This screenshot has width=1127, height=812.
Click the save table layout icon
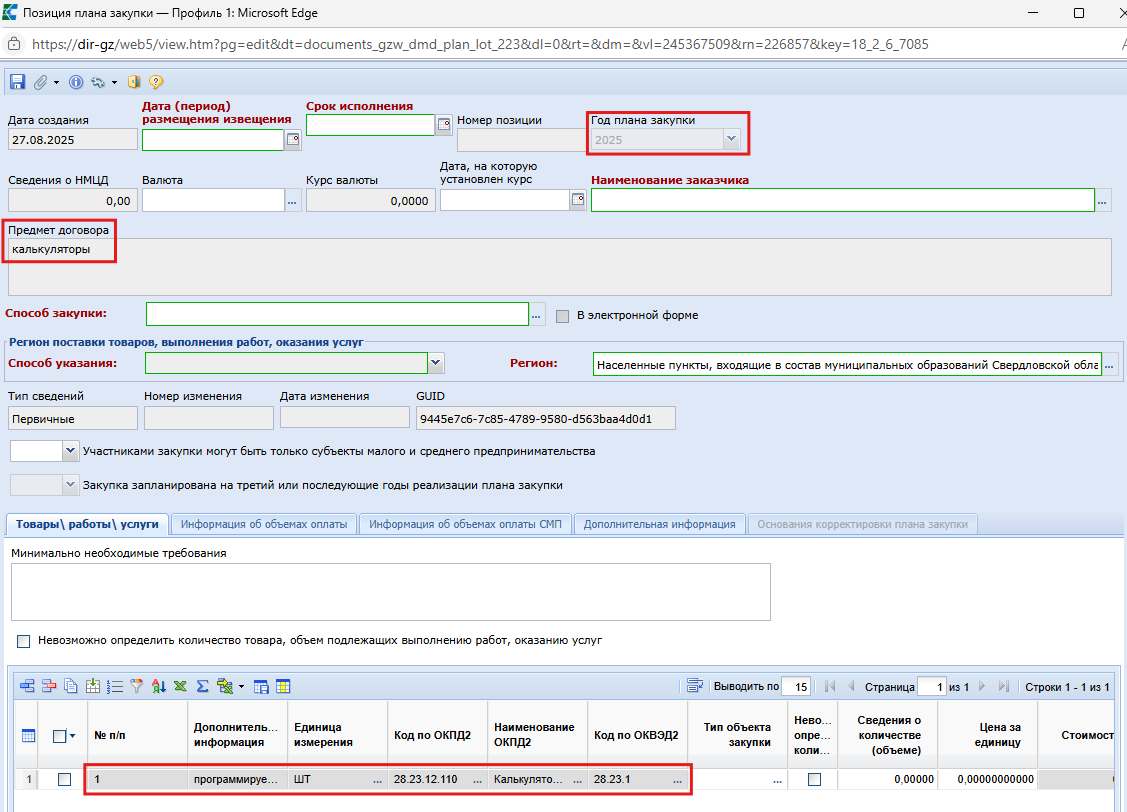coord(261,686)
